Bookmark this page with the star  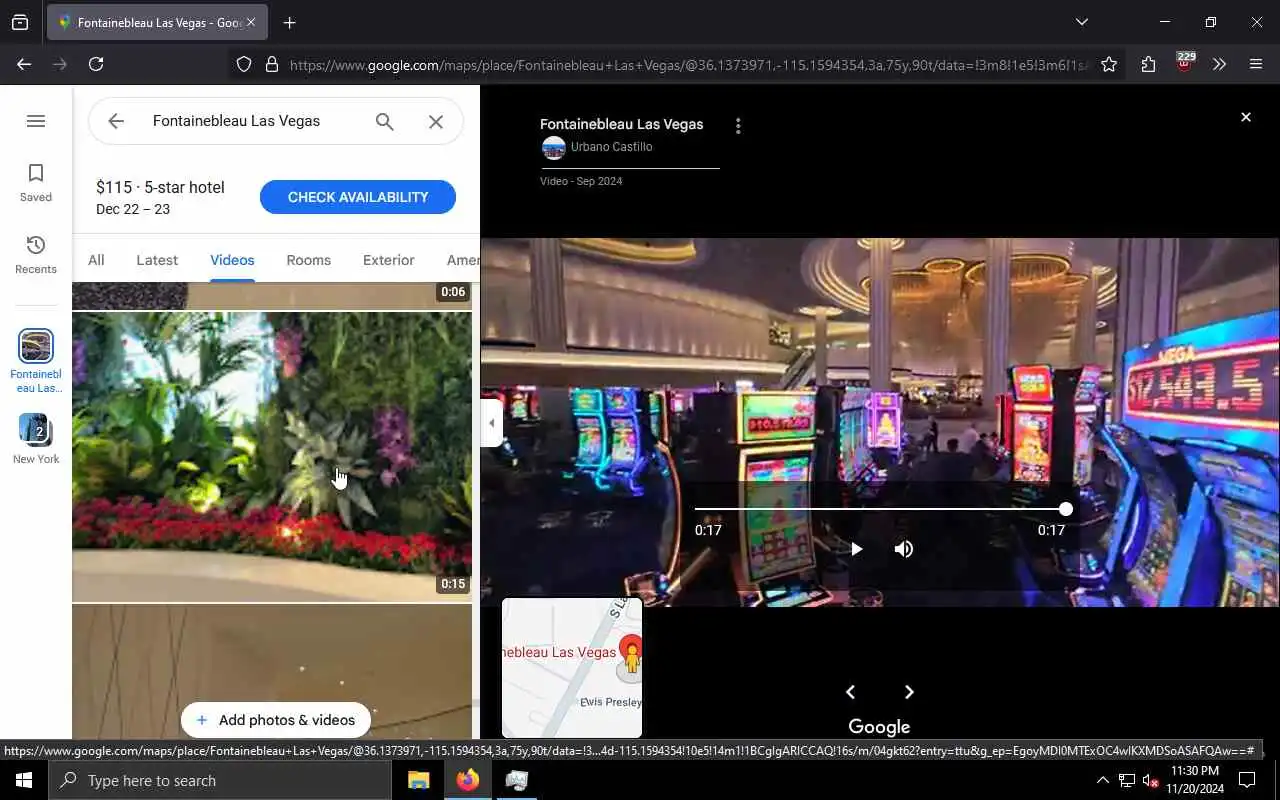(1109, 64)
